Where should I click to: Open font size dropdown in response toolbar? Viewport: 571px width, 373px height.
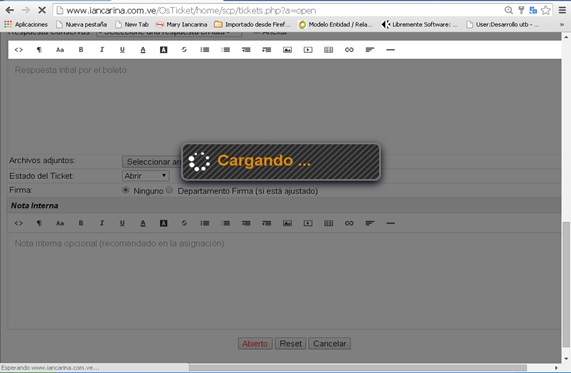pos(60,50)
